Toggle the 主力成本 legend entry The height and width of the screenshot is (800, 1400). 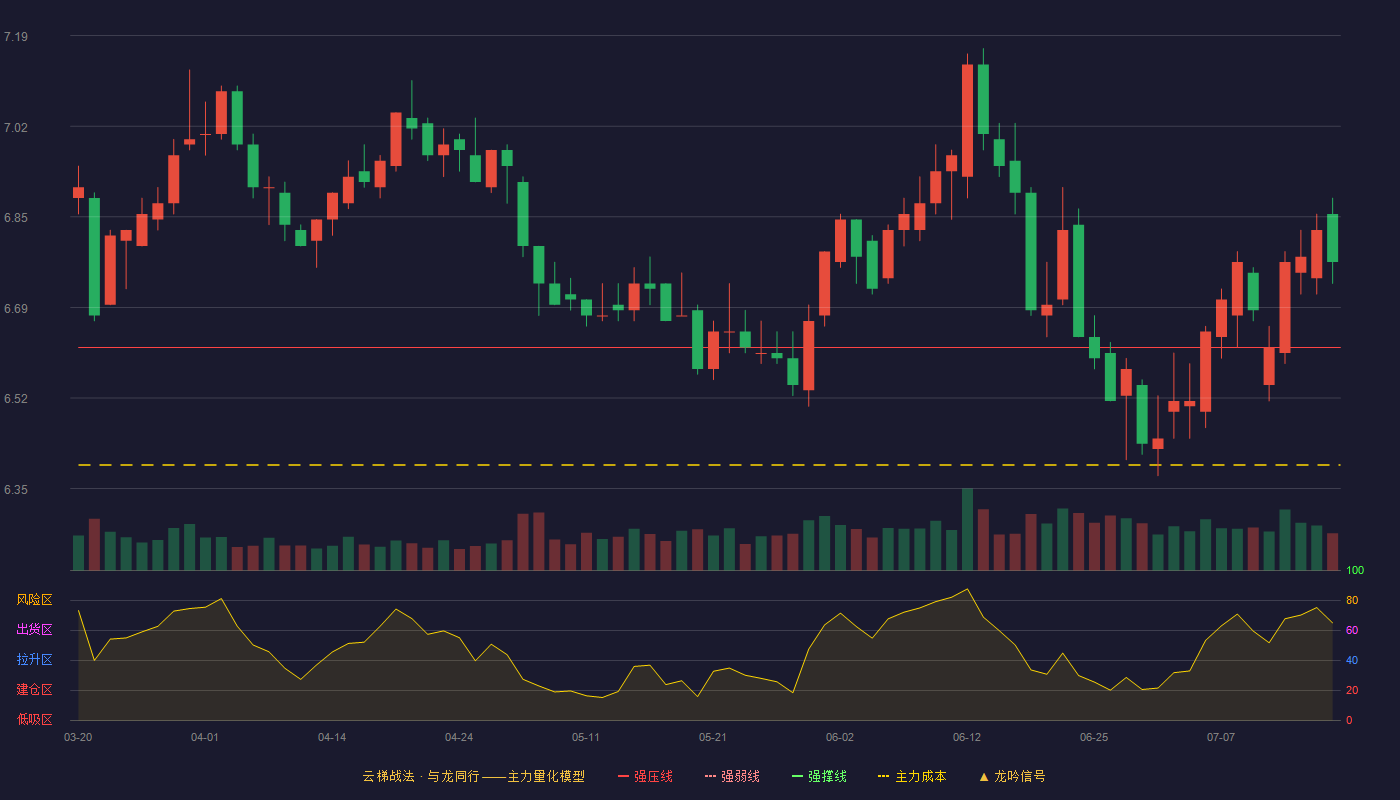click(x=912, y=776)
